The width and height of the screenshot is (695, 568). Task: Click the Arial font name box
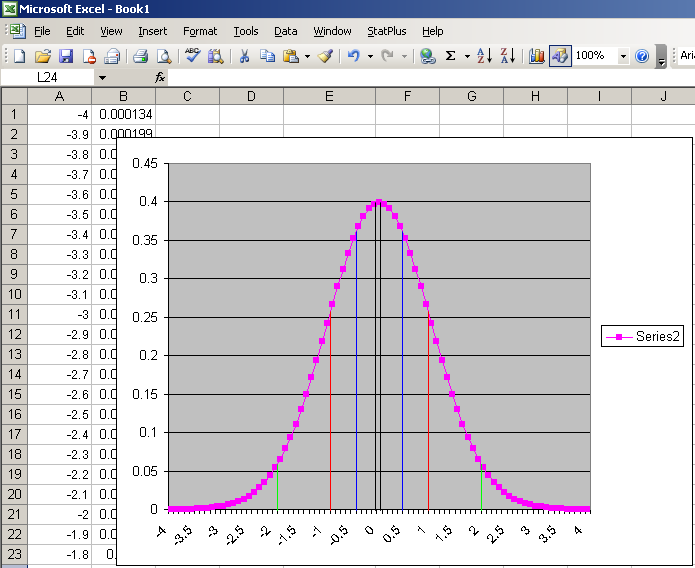pos(686,56)
